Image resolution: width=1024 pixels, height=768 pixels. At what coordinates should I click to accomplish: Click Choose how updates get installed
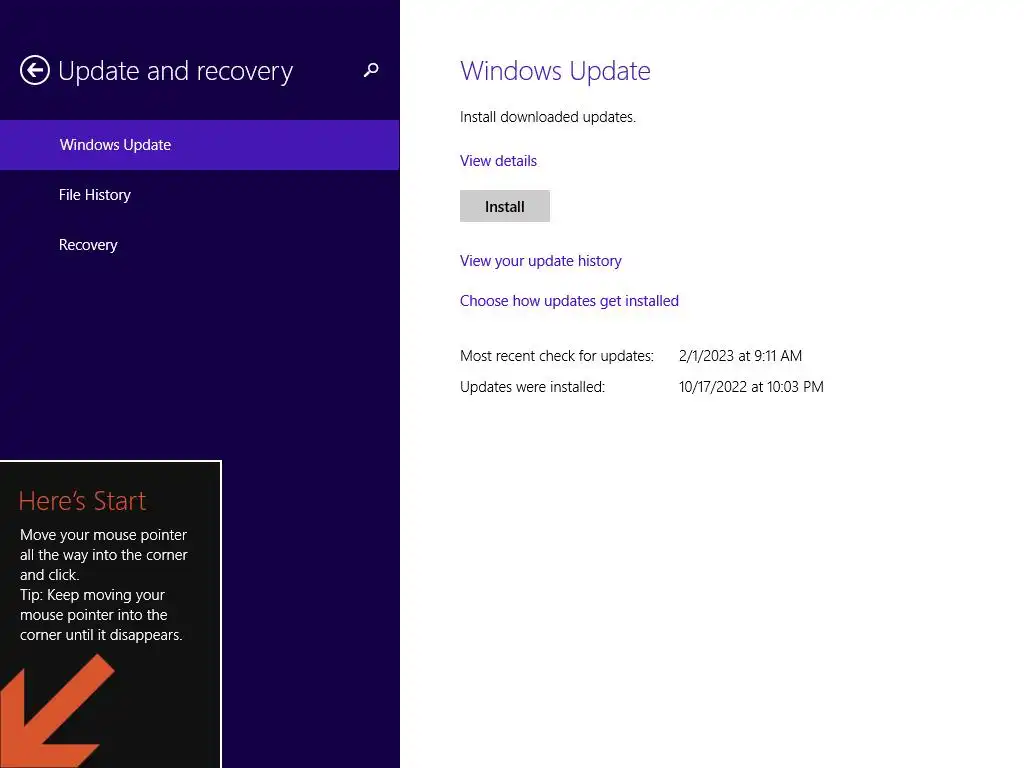(x=569, y=301)
